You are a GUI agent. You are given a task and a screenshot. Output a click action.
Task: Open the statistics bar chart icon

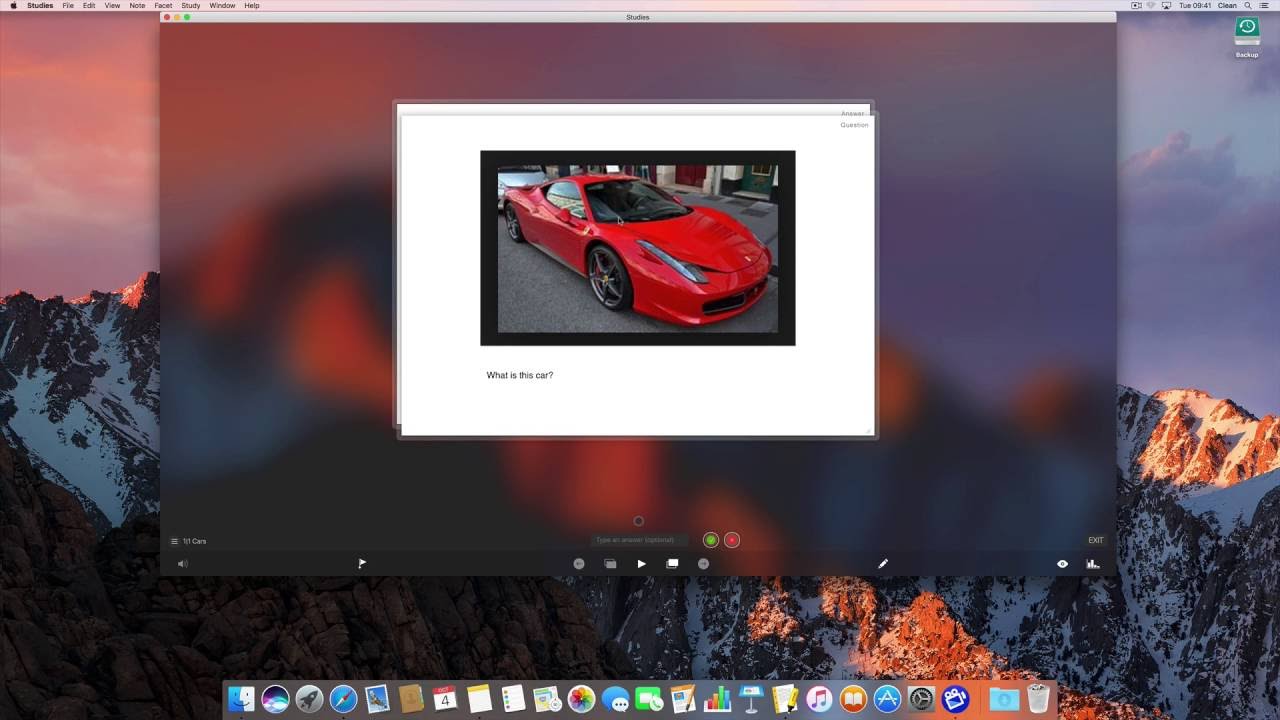[1093, 564]
